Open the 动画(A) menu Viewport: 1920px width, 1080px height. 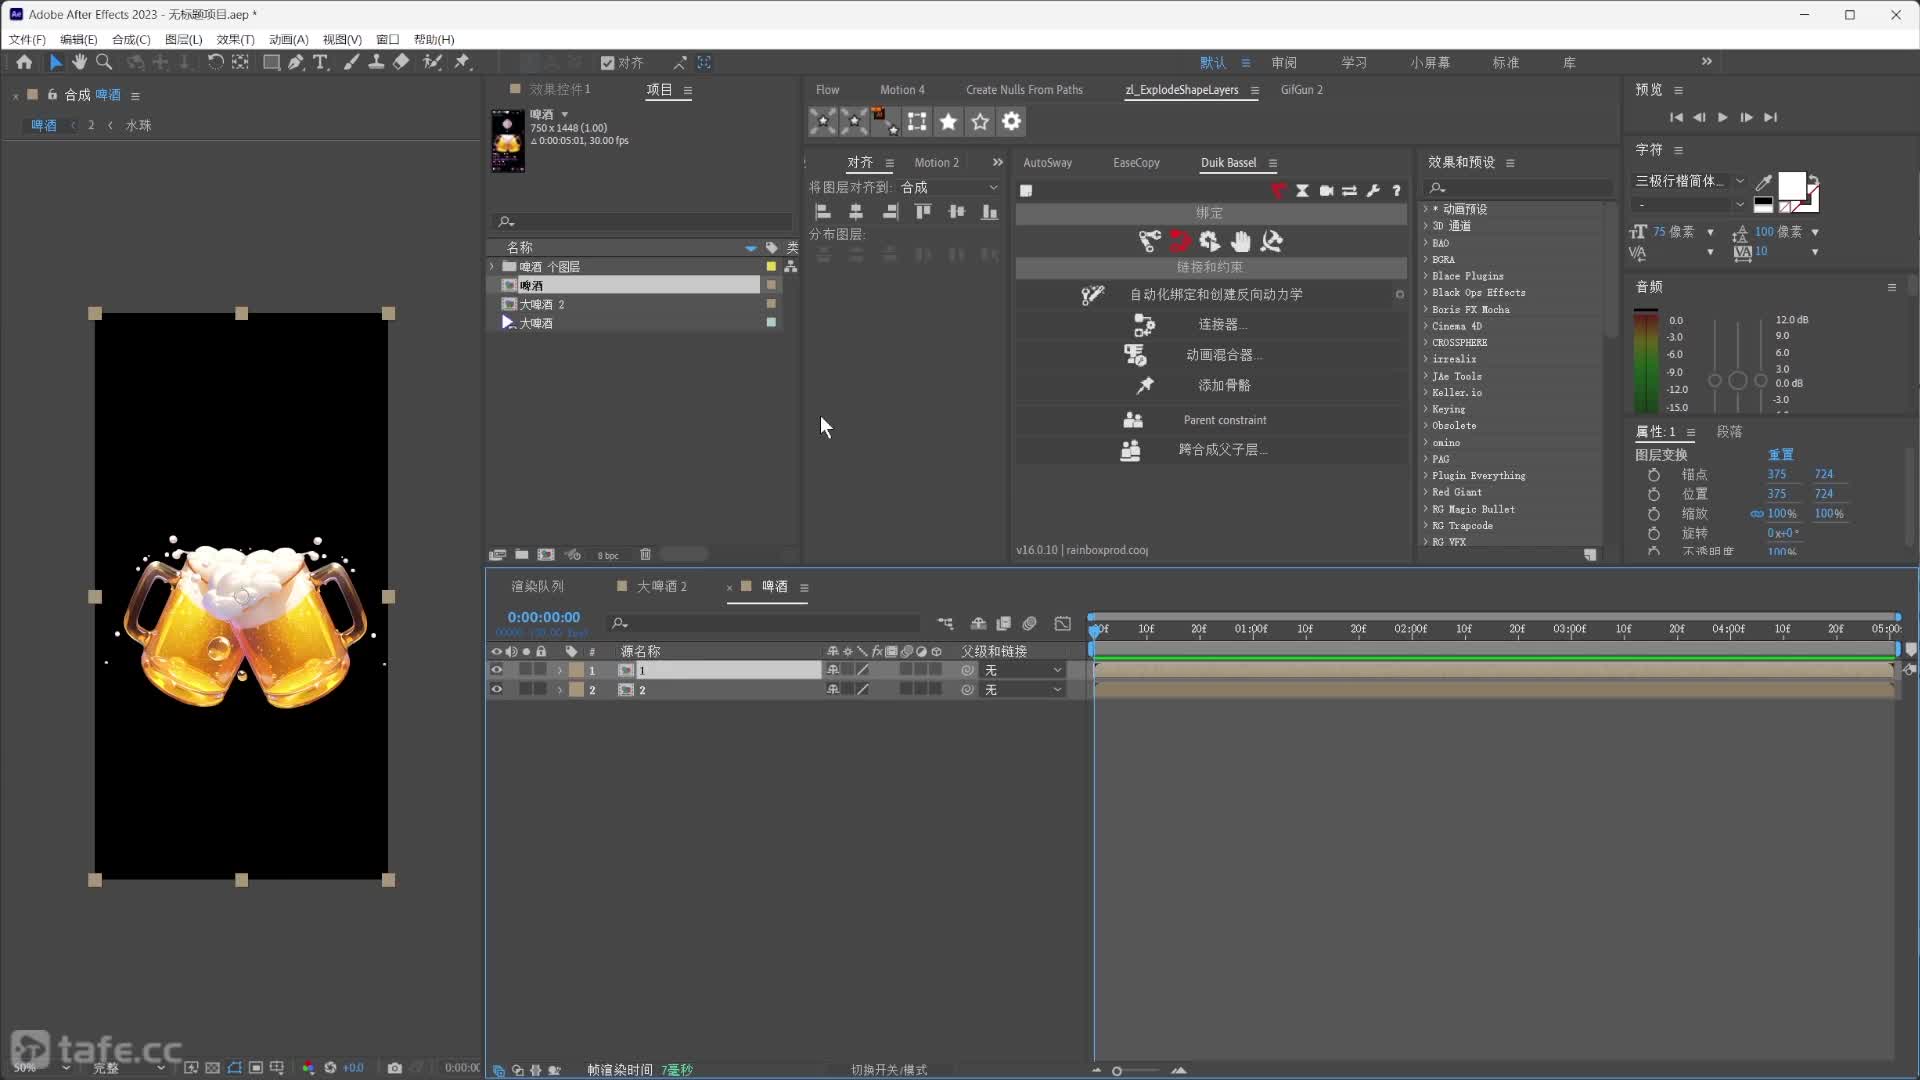pyautogui.click(x=288, y=39)
